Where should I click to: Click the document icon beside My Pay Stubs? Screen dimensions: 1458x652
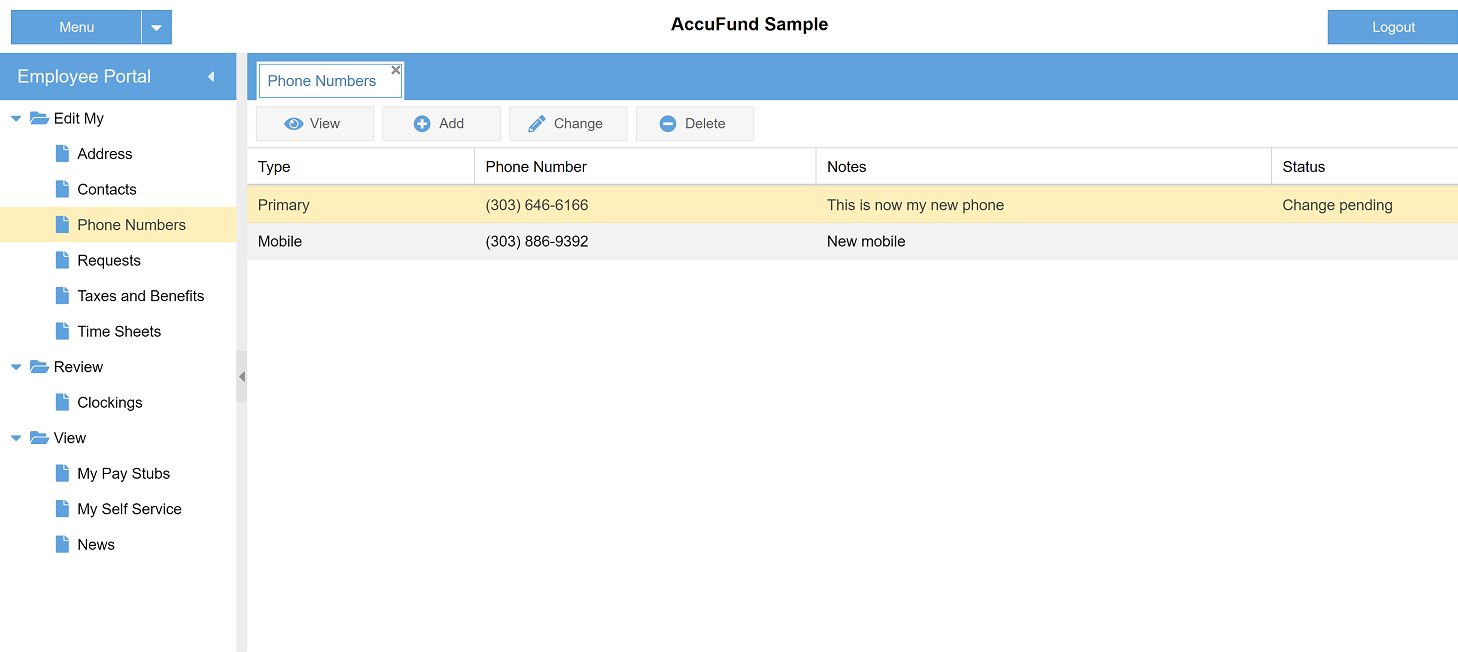[x=62, y=473]
